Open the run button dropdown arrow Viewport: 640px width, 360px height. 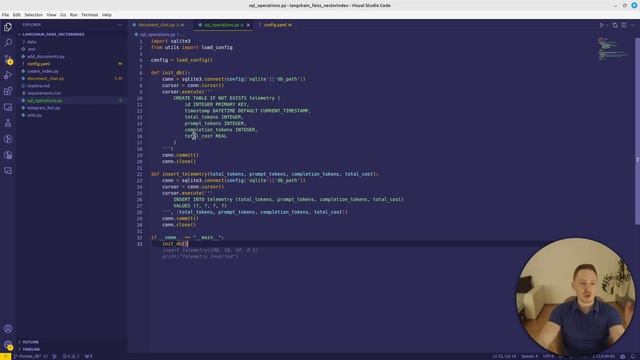607,25
